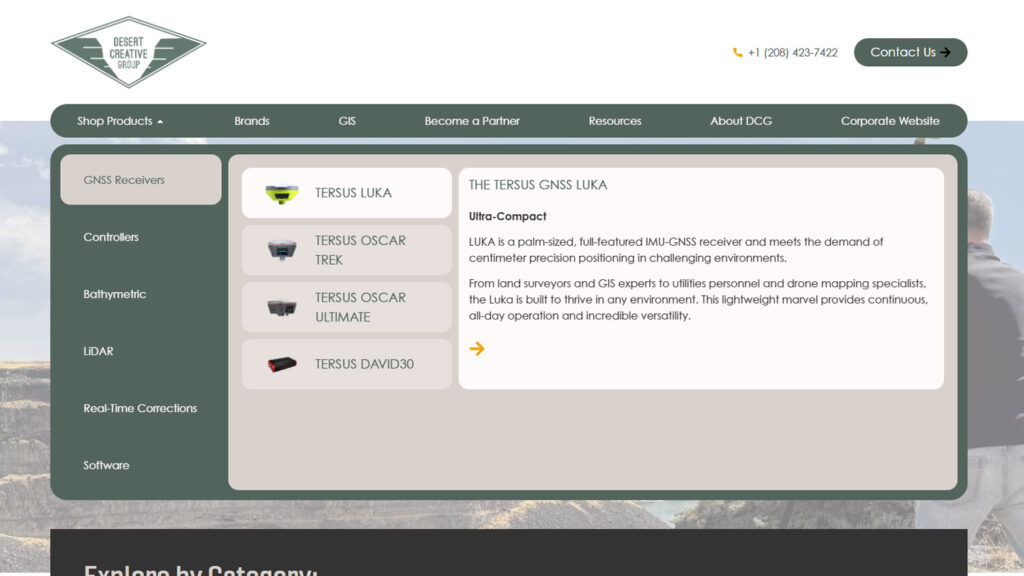Click the Oscar Trek receiver thumbnail
The image size is (1024, 576).
281,249
